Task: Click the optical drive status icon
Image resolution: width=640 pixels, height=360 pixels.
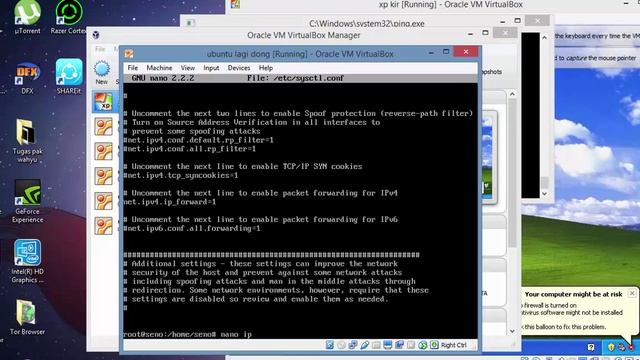Action: (341, 345)
